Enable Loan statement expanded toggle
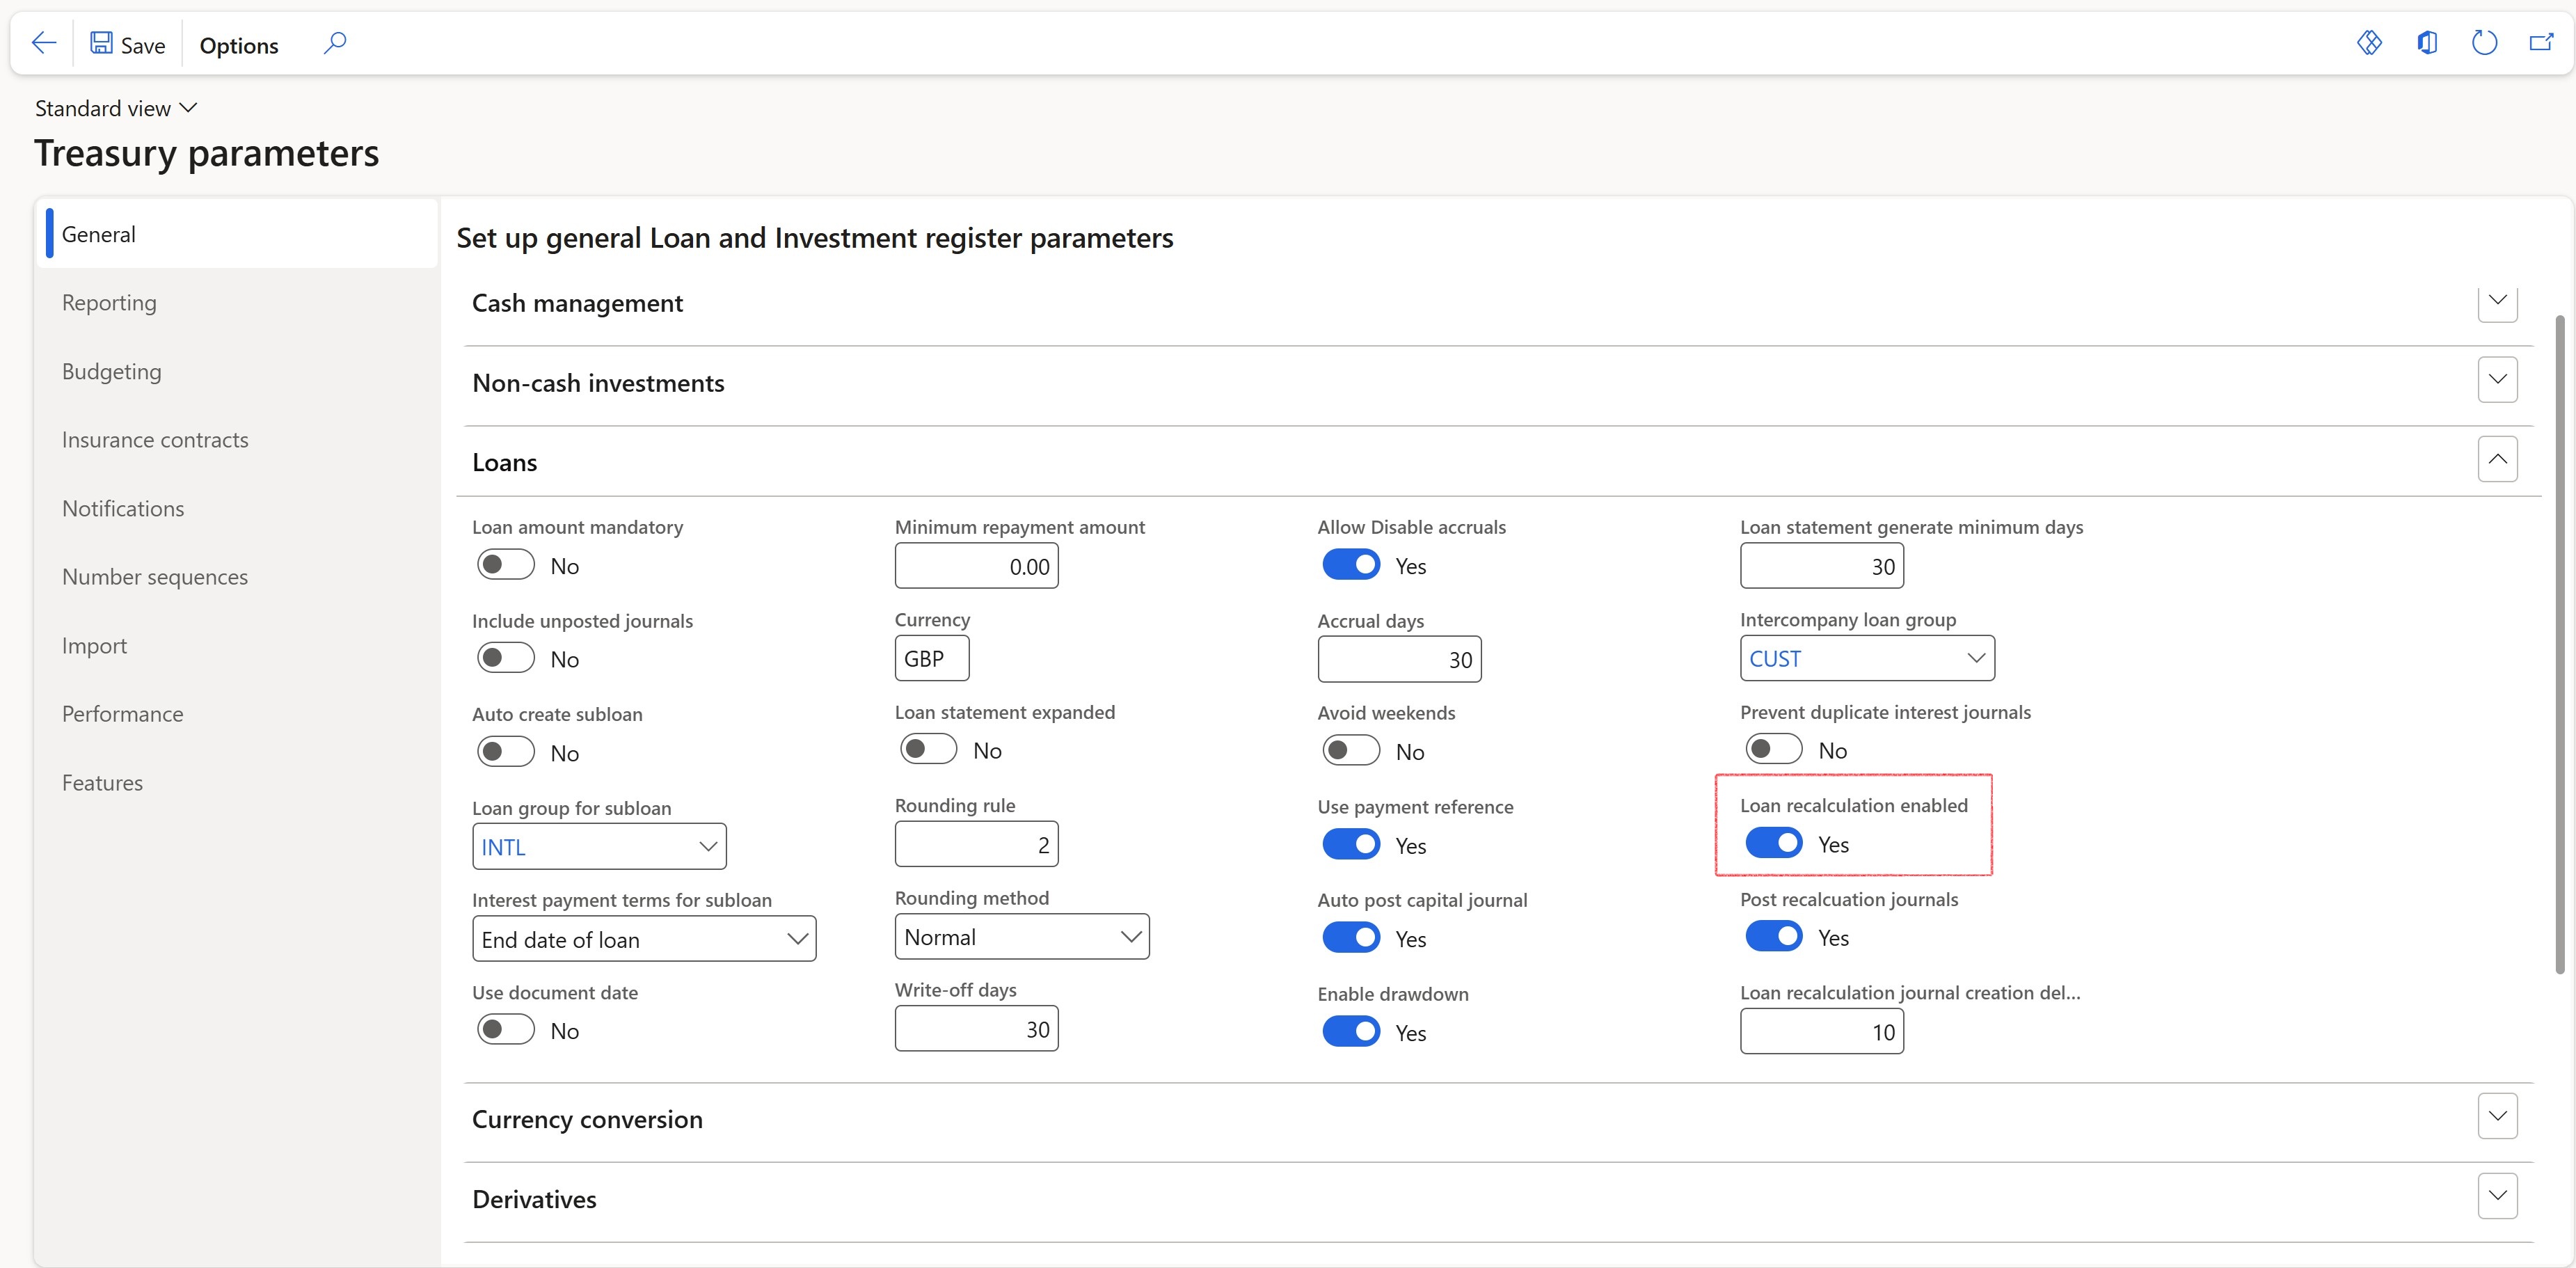The image size is (2576, 1268). 929,749
